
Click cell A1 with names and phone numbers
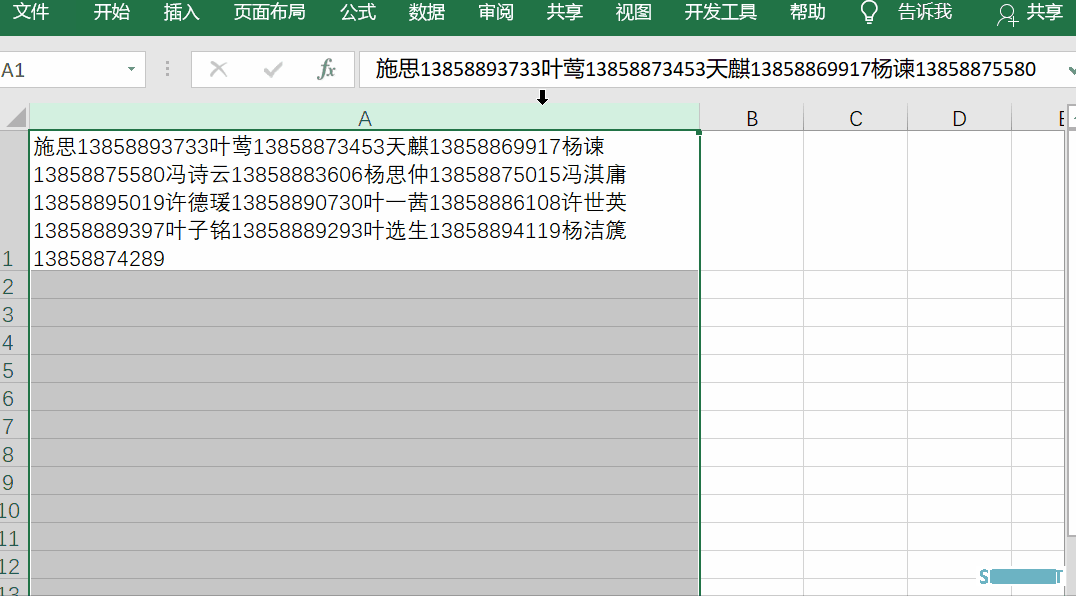pyautogui.click(x=364, y=201)
